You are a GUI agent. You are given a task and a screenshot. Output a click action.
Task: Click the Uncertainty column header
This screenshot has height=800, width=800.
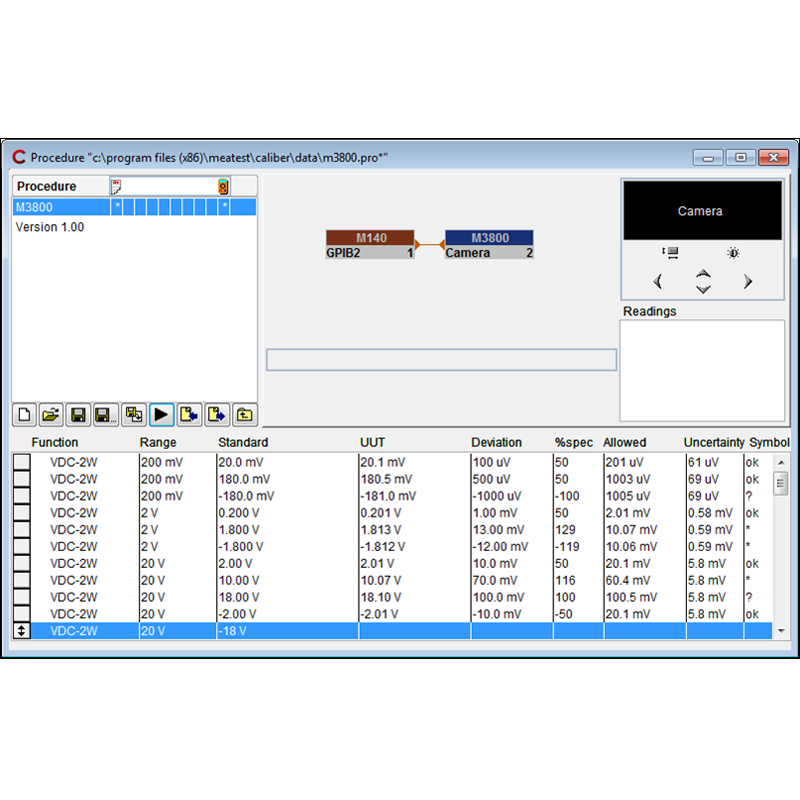point(714,442)
